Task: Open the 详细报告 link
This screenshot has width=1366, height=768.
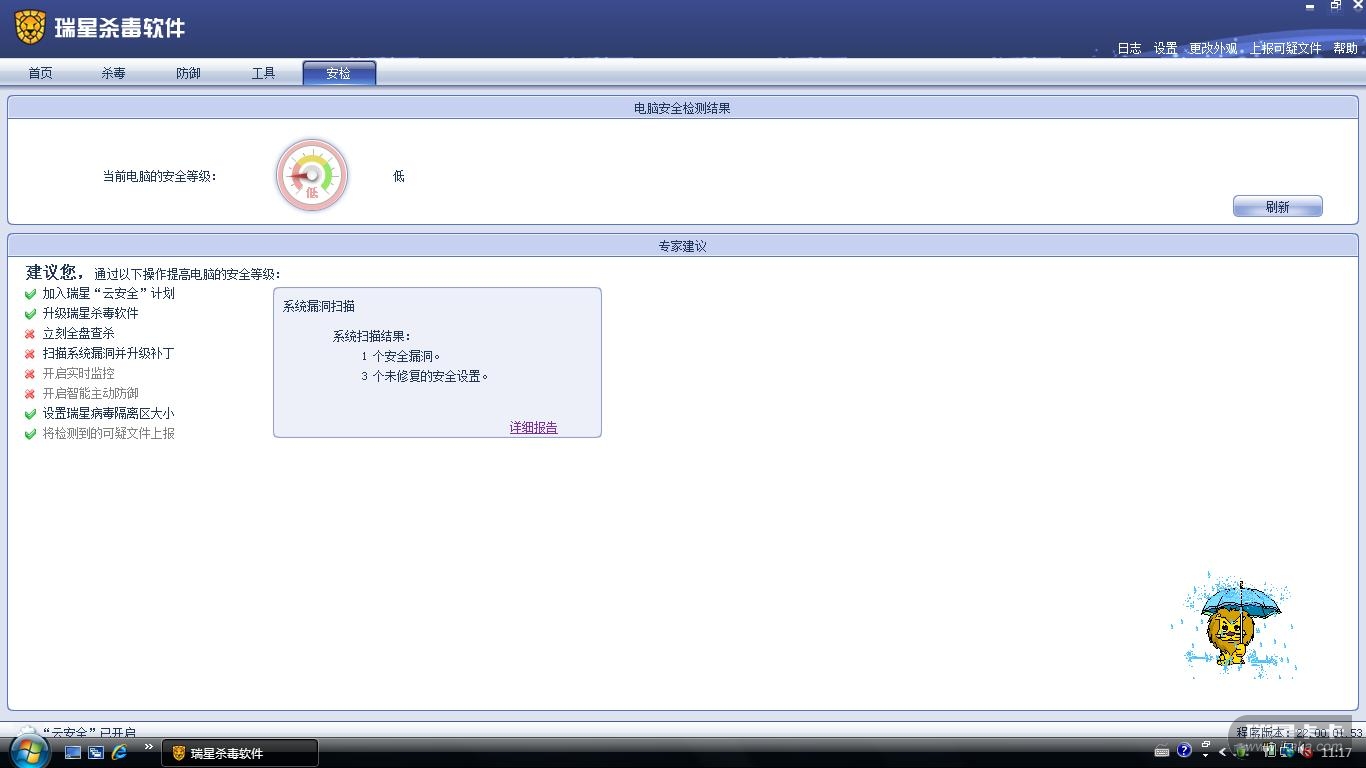Action: tap(534, 427)
